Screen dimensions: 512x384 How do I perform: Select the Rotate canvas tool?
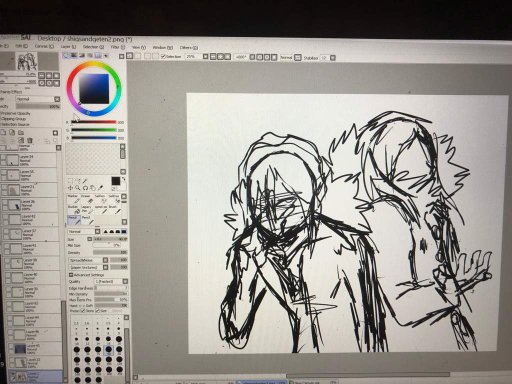[x=85, y=188]
